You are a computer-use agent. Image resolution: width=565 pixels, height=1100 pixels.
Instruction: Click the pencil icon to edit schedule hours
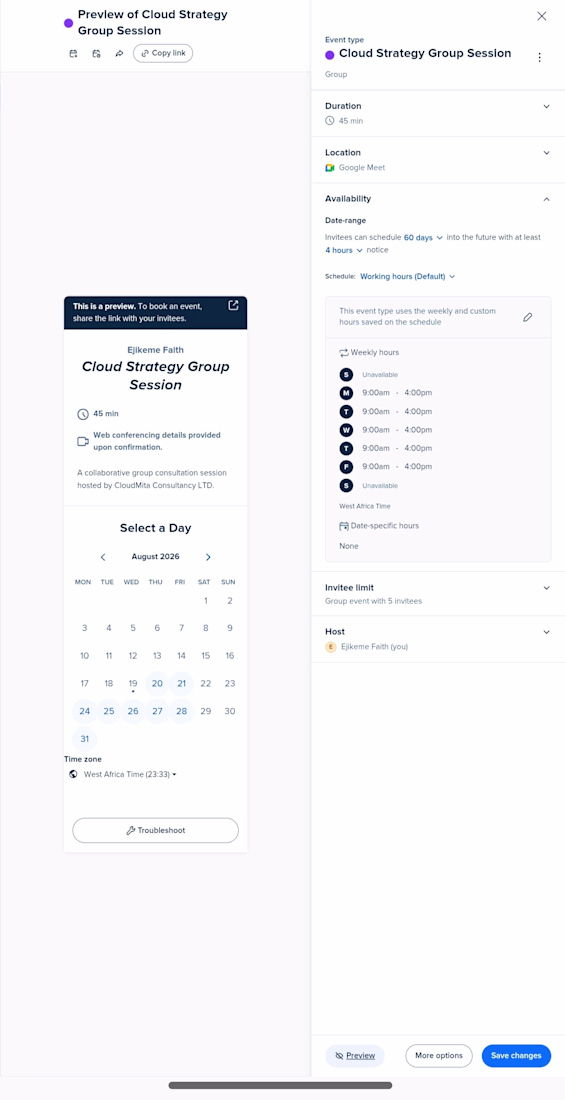528,317
